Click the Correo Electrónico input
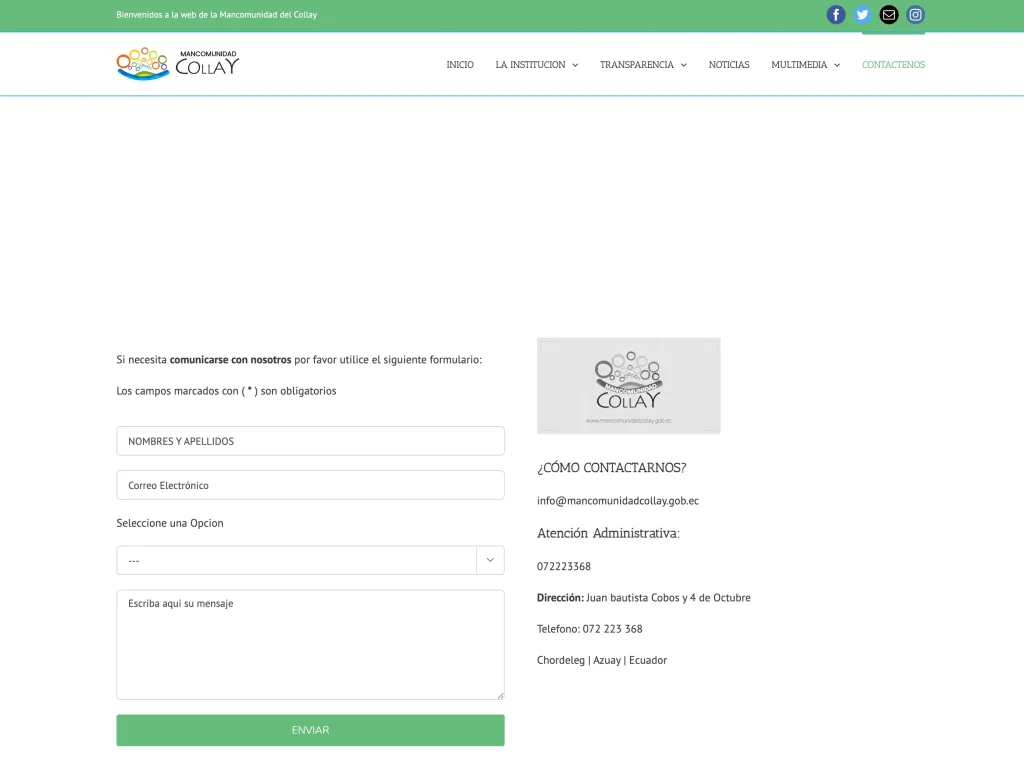This screenshot has height=759, width=1024. 310,485
